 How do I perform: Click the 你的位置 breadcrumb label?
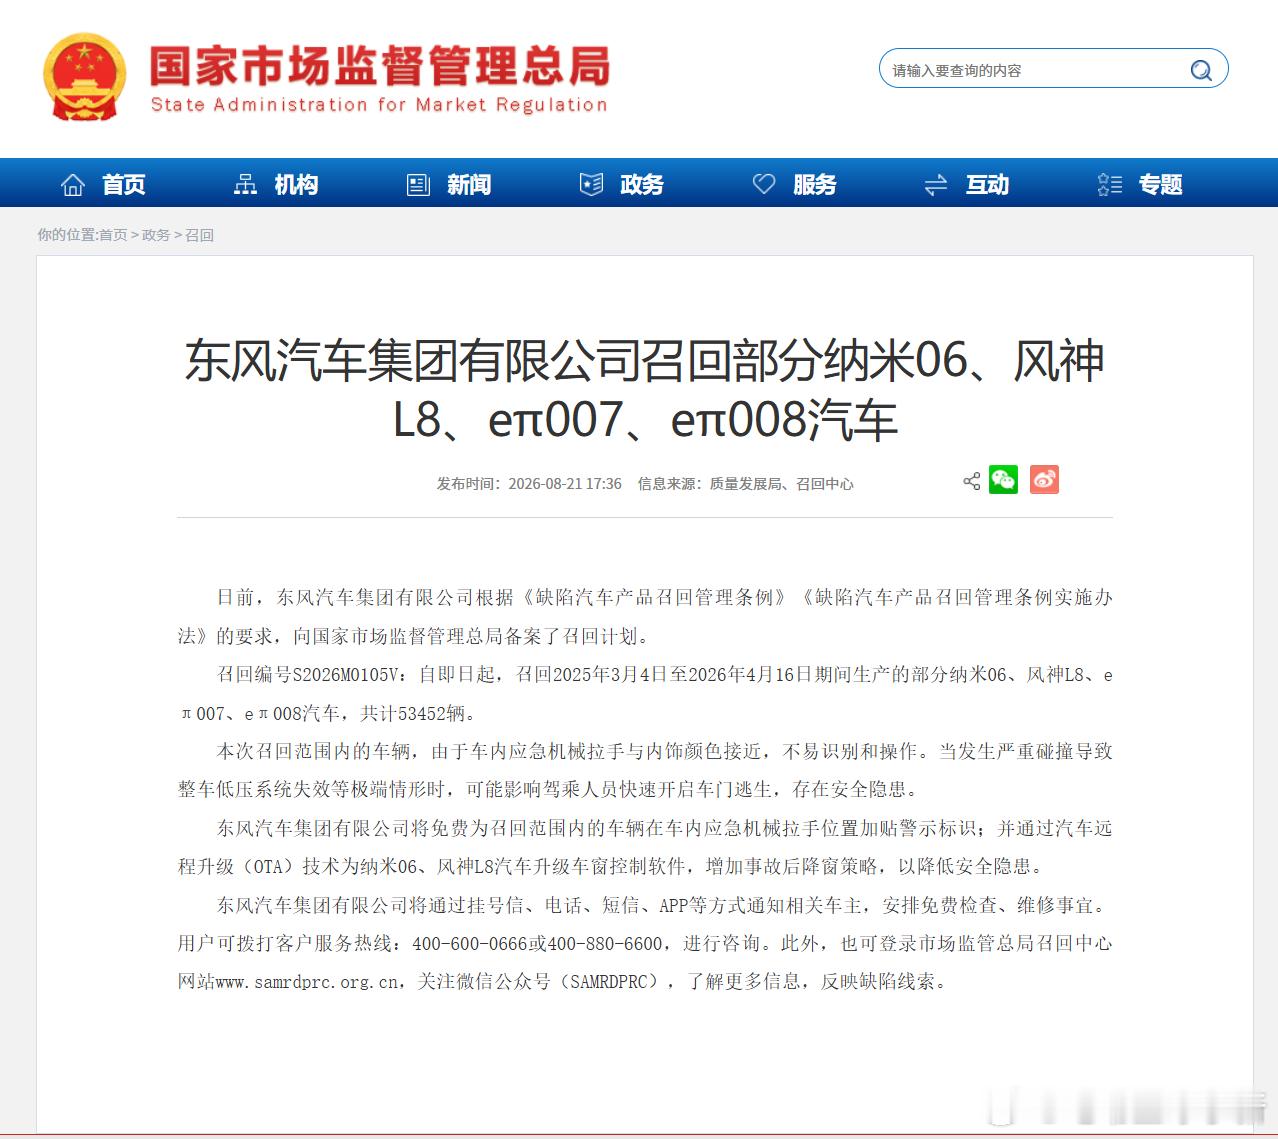(67, 235)
